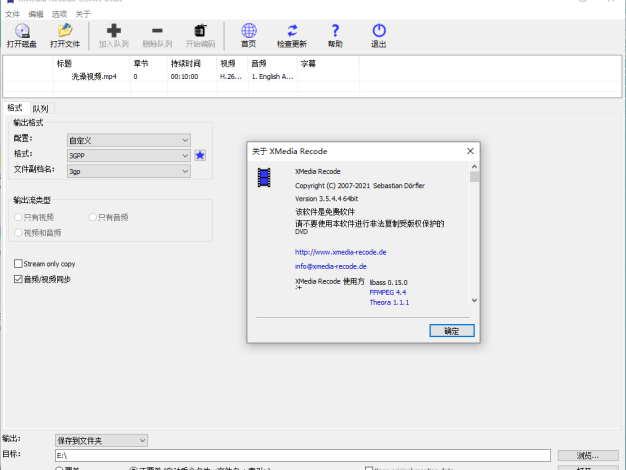
Task: Click the Version 3.5.4.4 64bit text
Action: click(x=326, y=198)
